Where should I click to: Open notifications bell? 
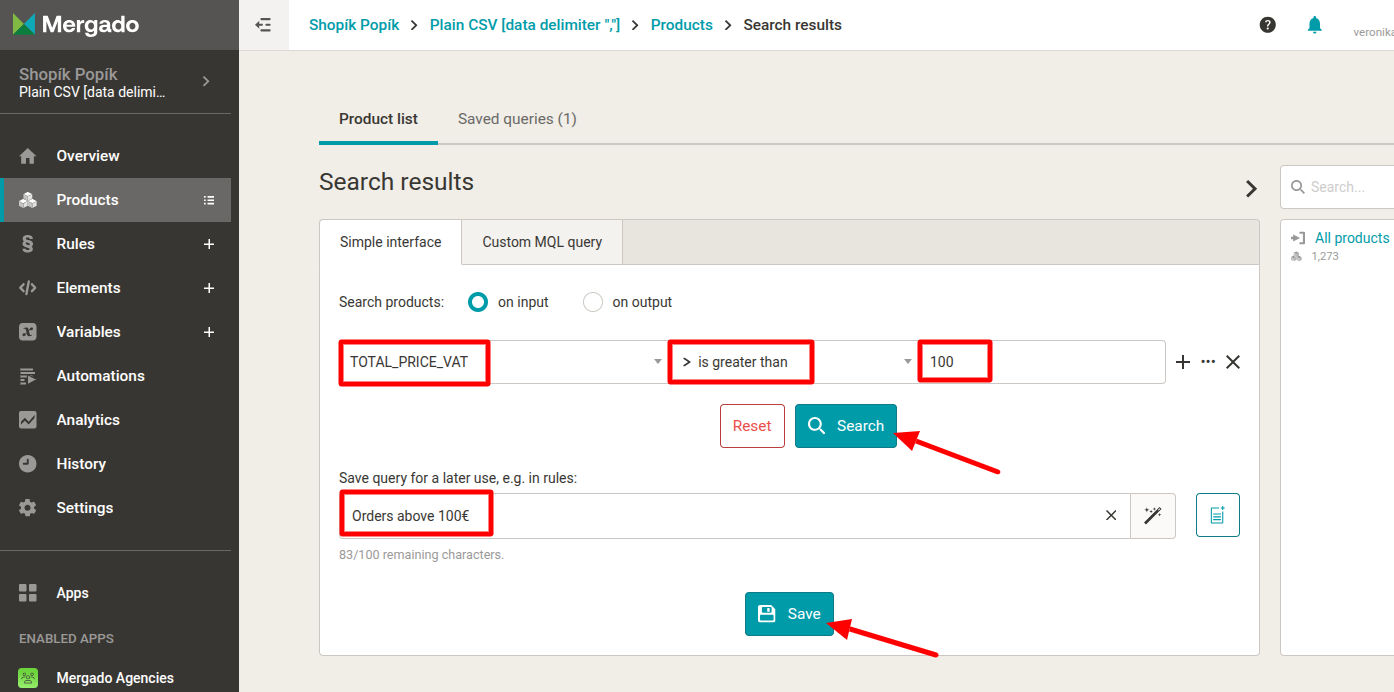pos(1315,25)
